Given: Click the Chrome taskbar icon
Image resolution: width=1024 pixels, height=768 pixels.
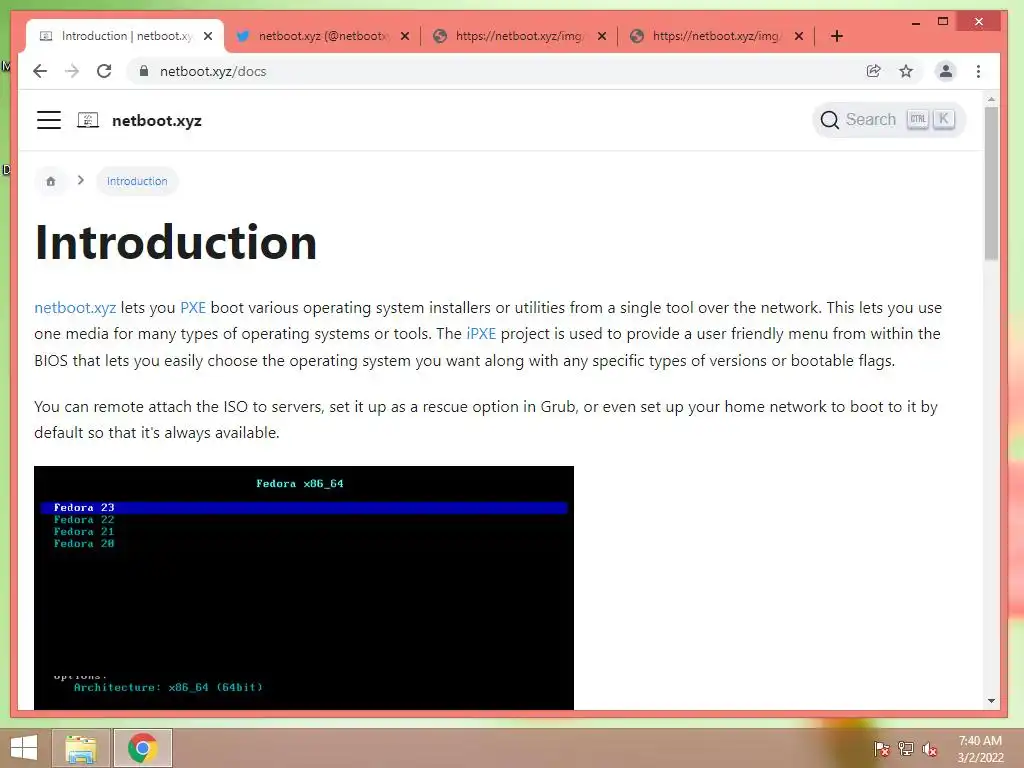Looking at the screenshot, I should click(x=142, y=748).
